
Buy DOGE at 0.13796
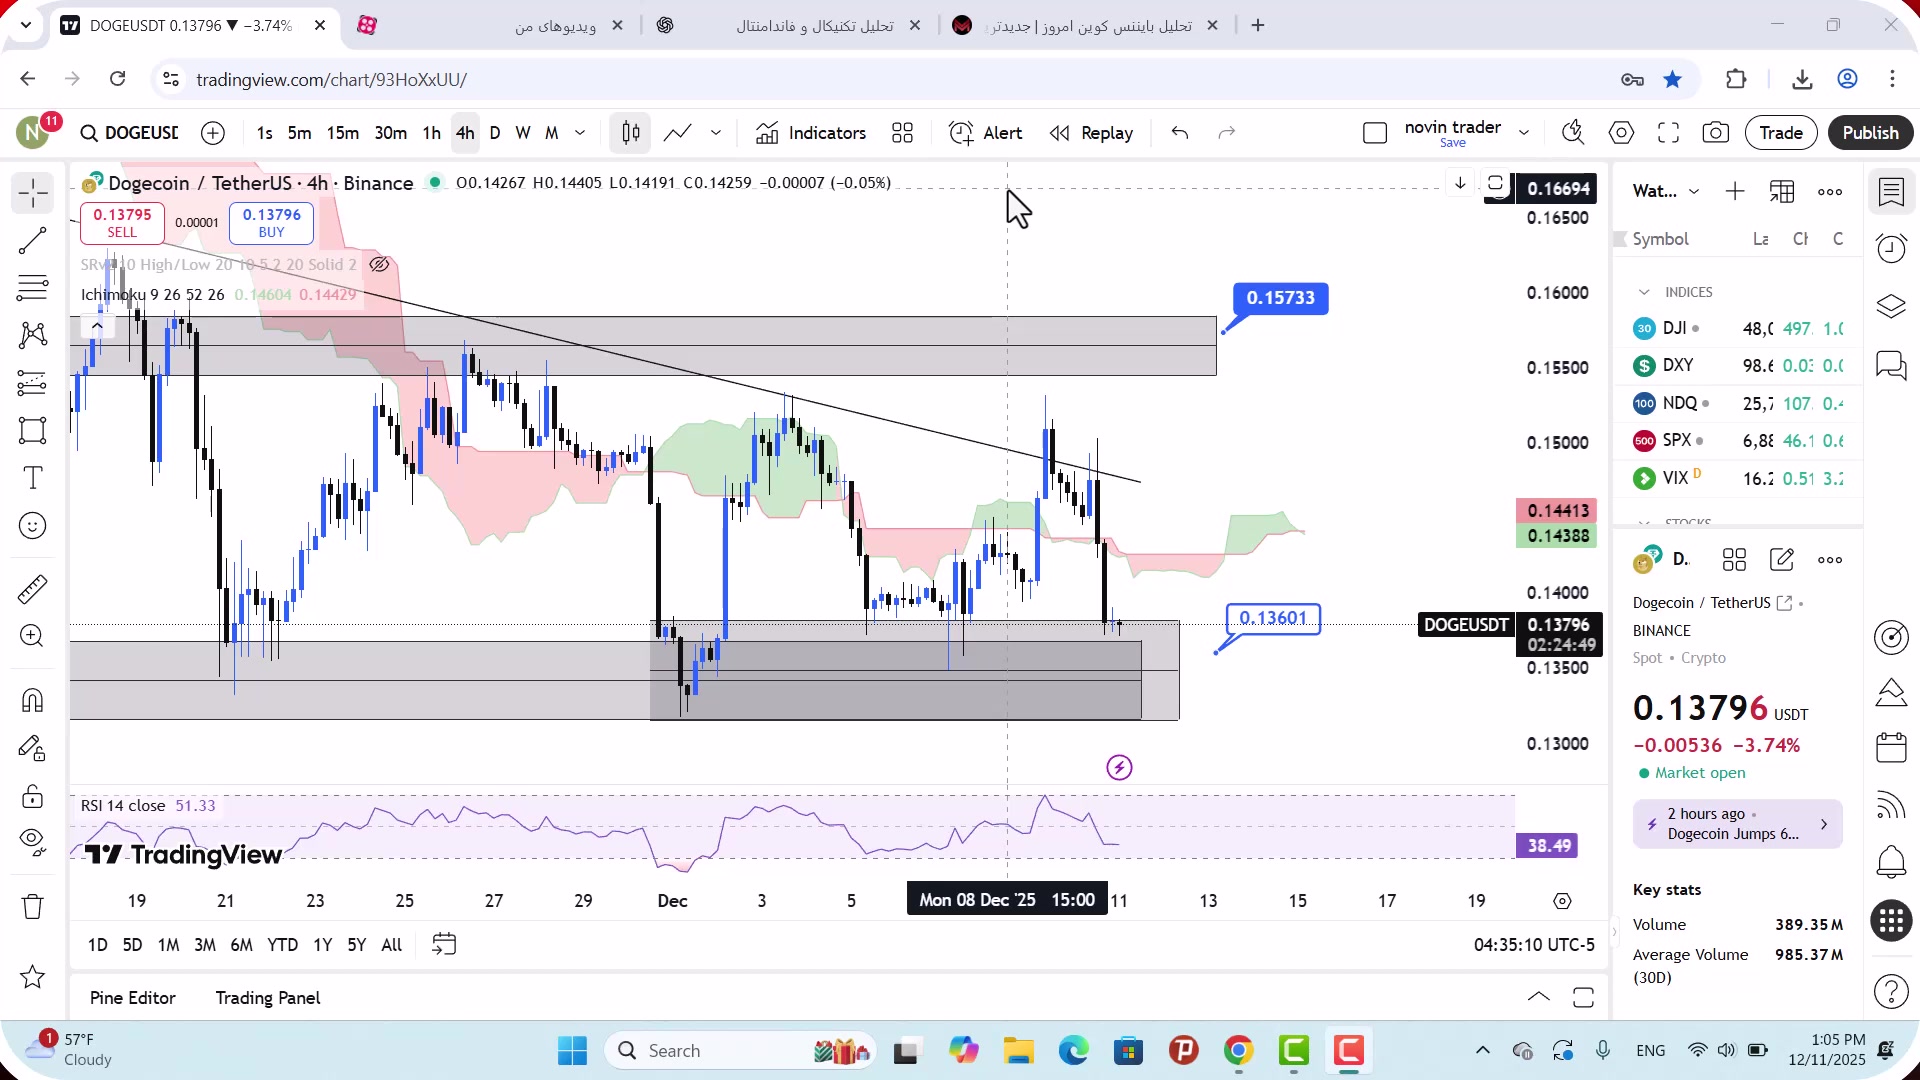pyautogui.click(x=271, y=223)
